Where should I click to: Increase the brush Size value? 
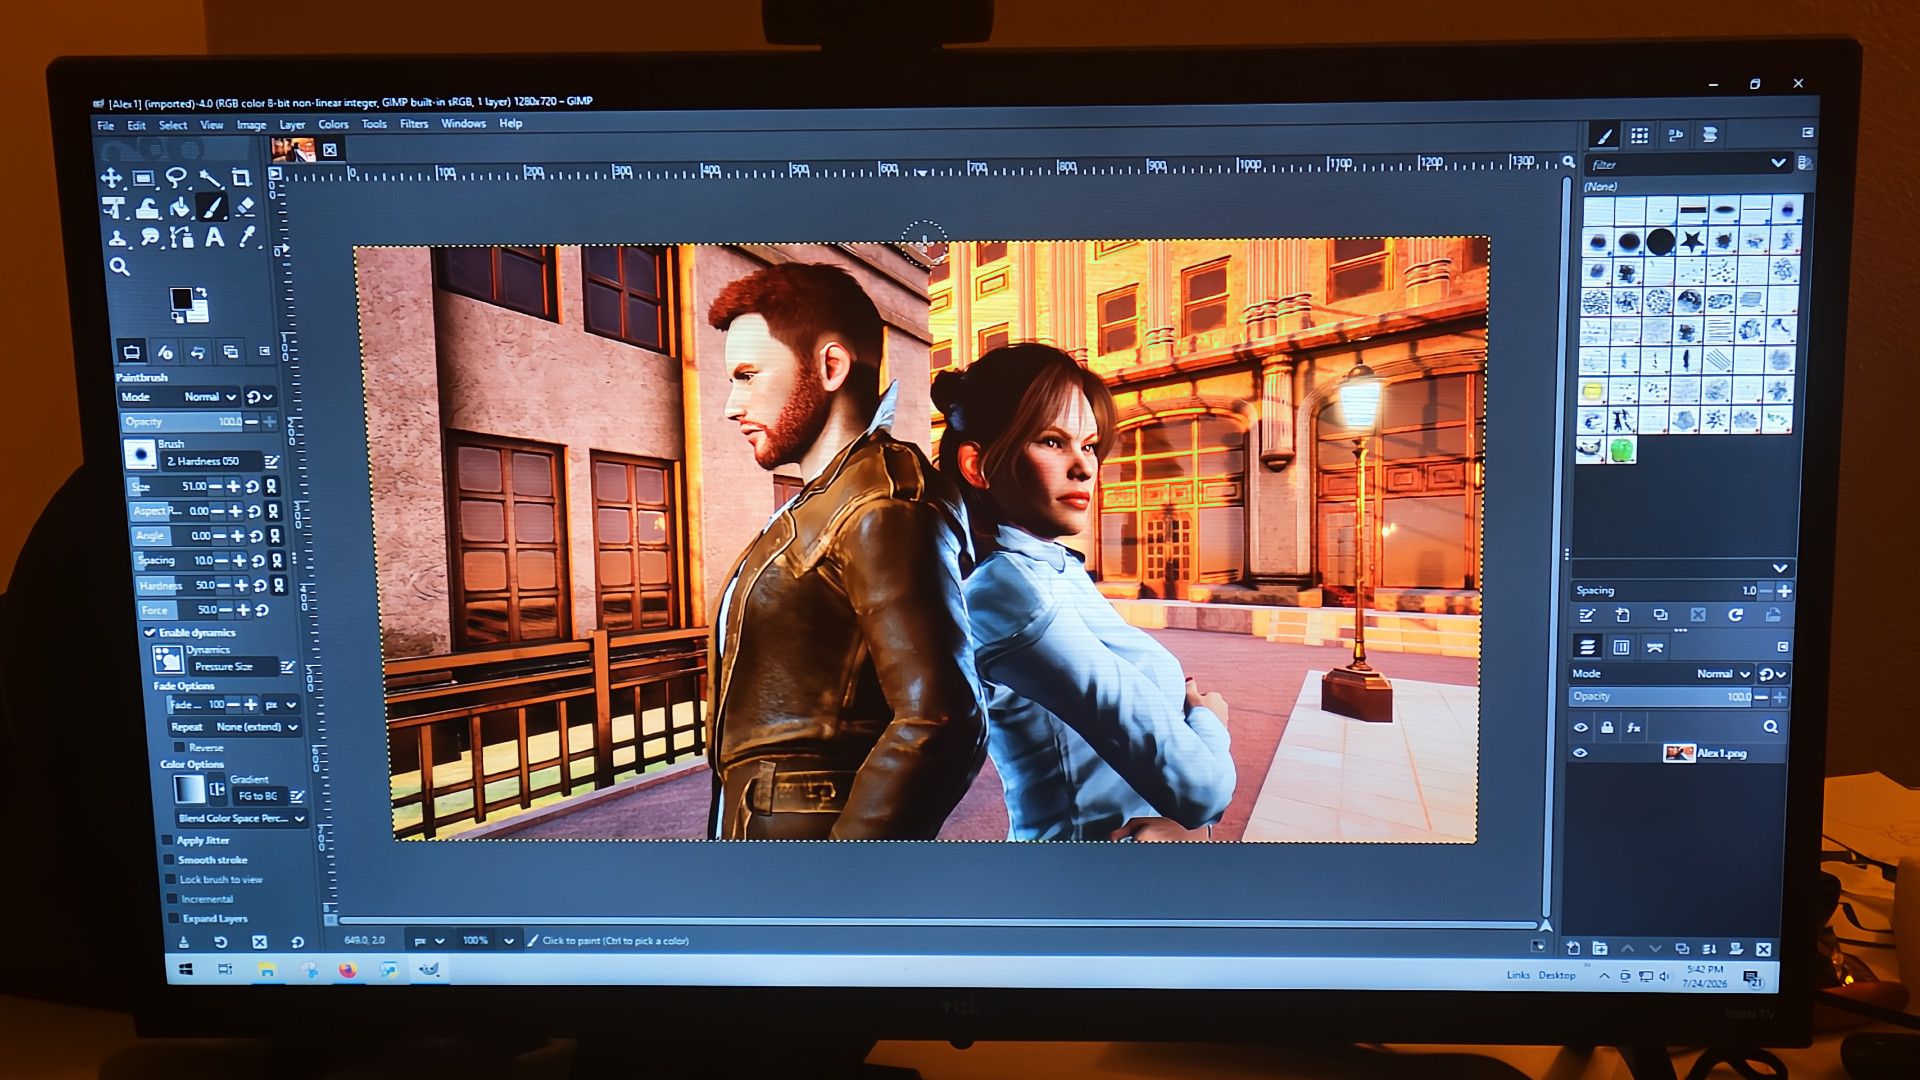point(233,486)
